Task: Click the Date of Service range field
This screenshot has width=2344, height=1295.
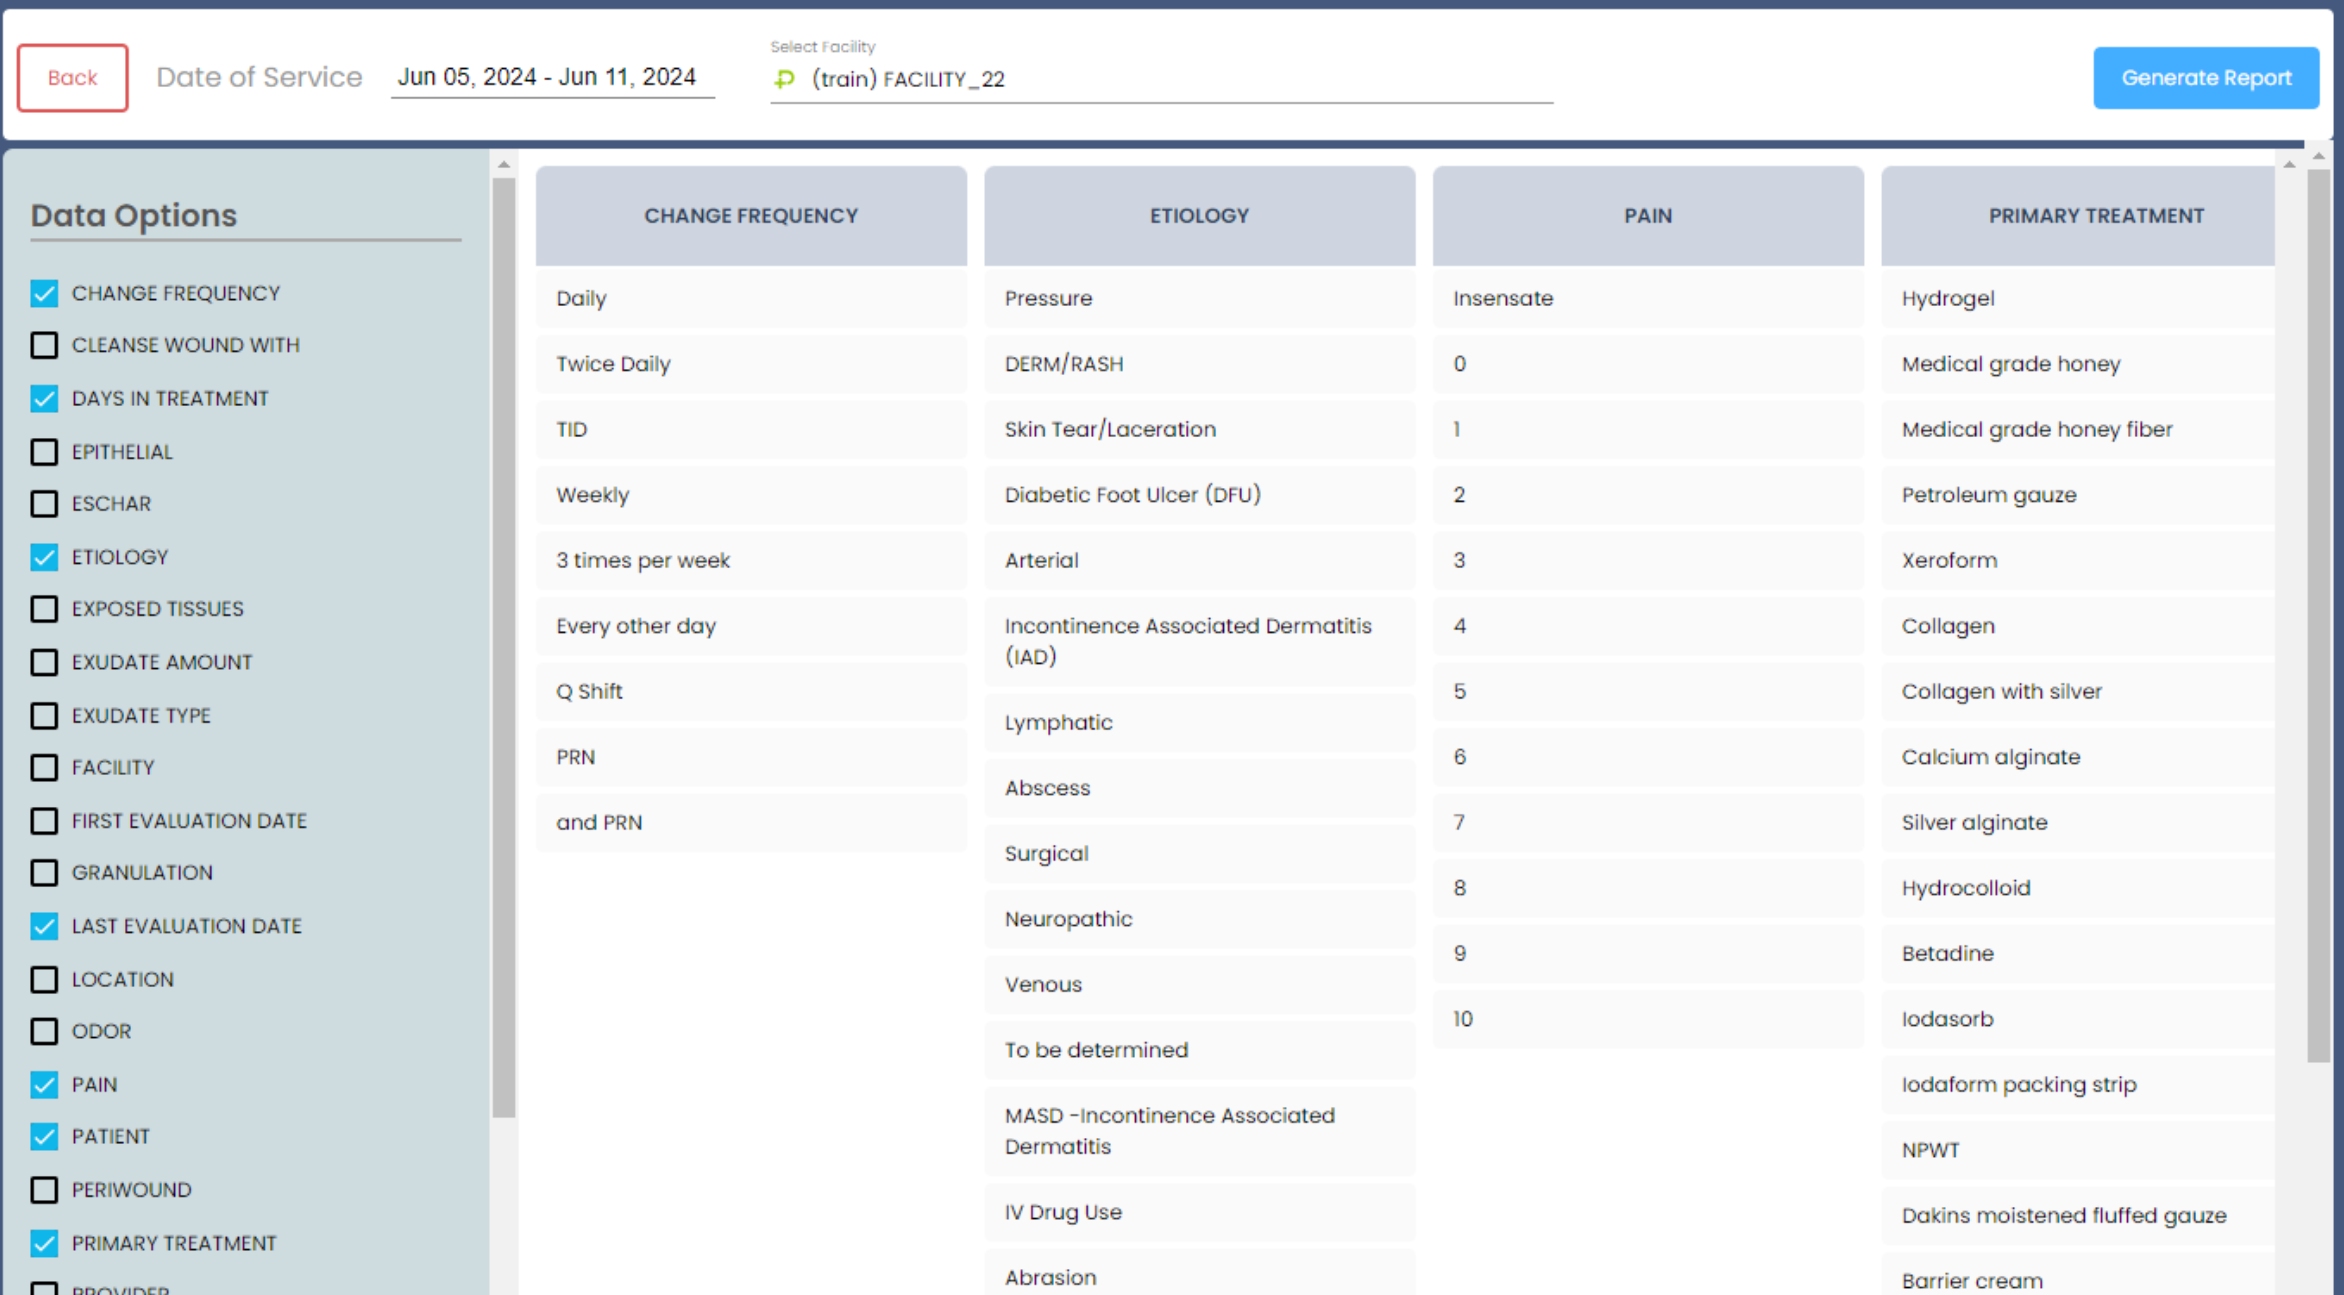Action: pyautogui.click(x=552, y=76)
